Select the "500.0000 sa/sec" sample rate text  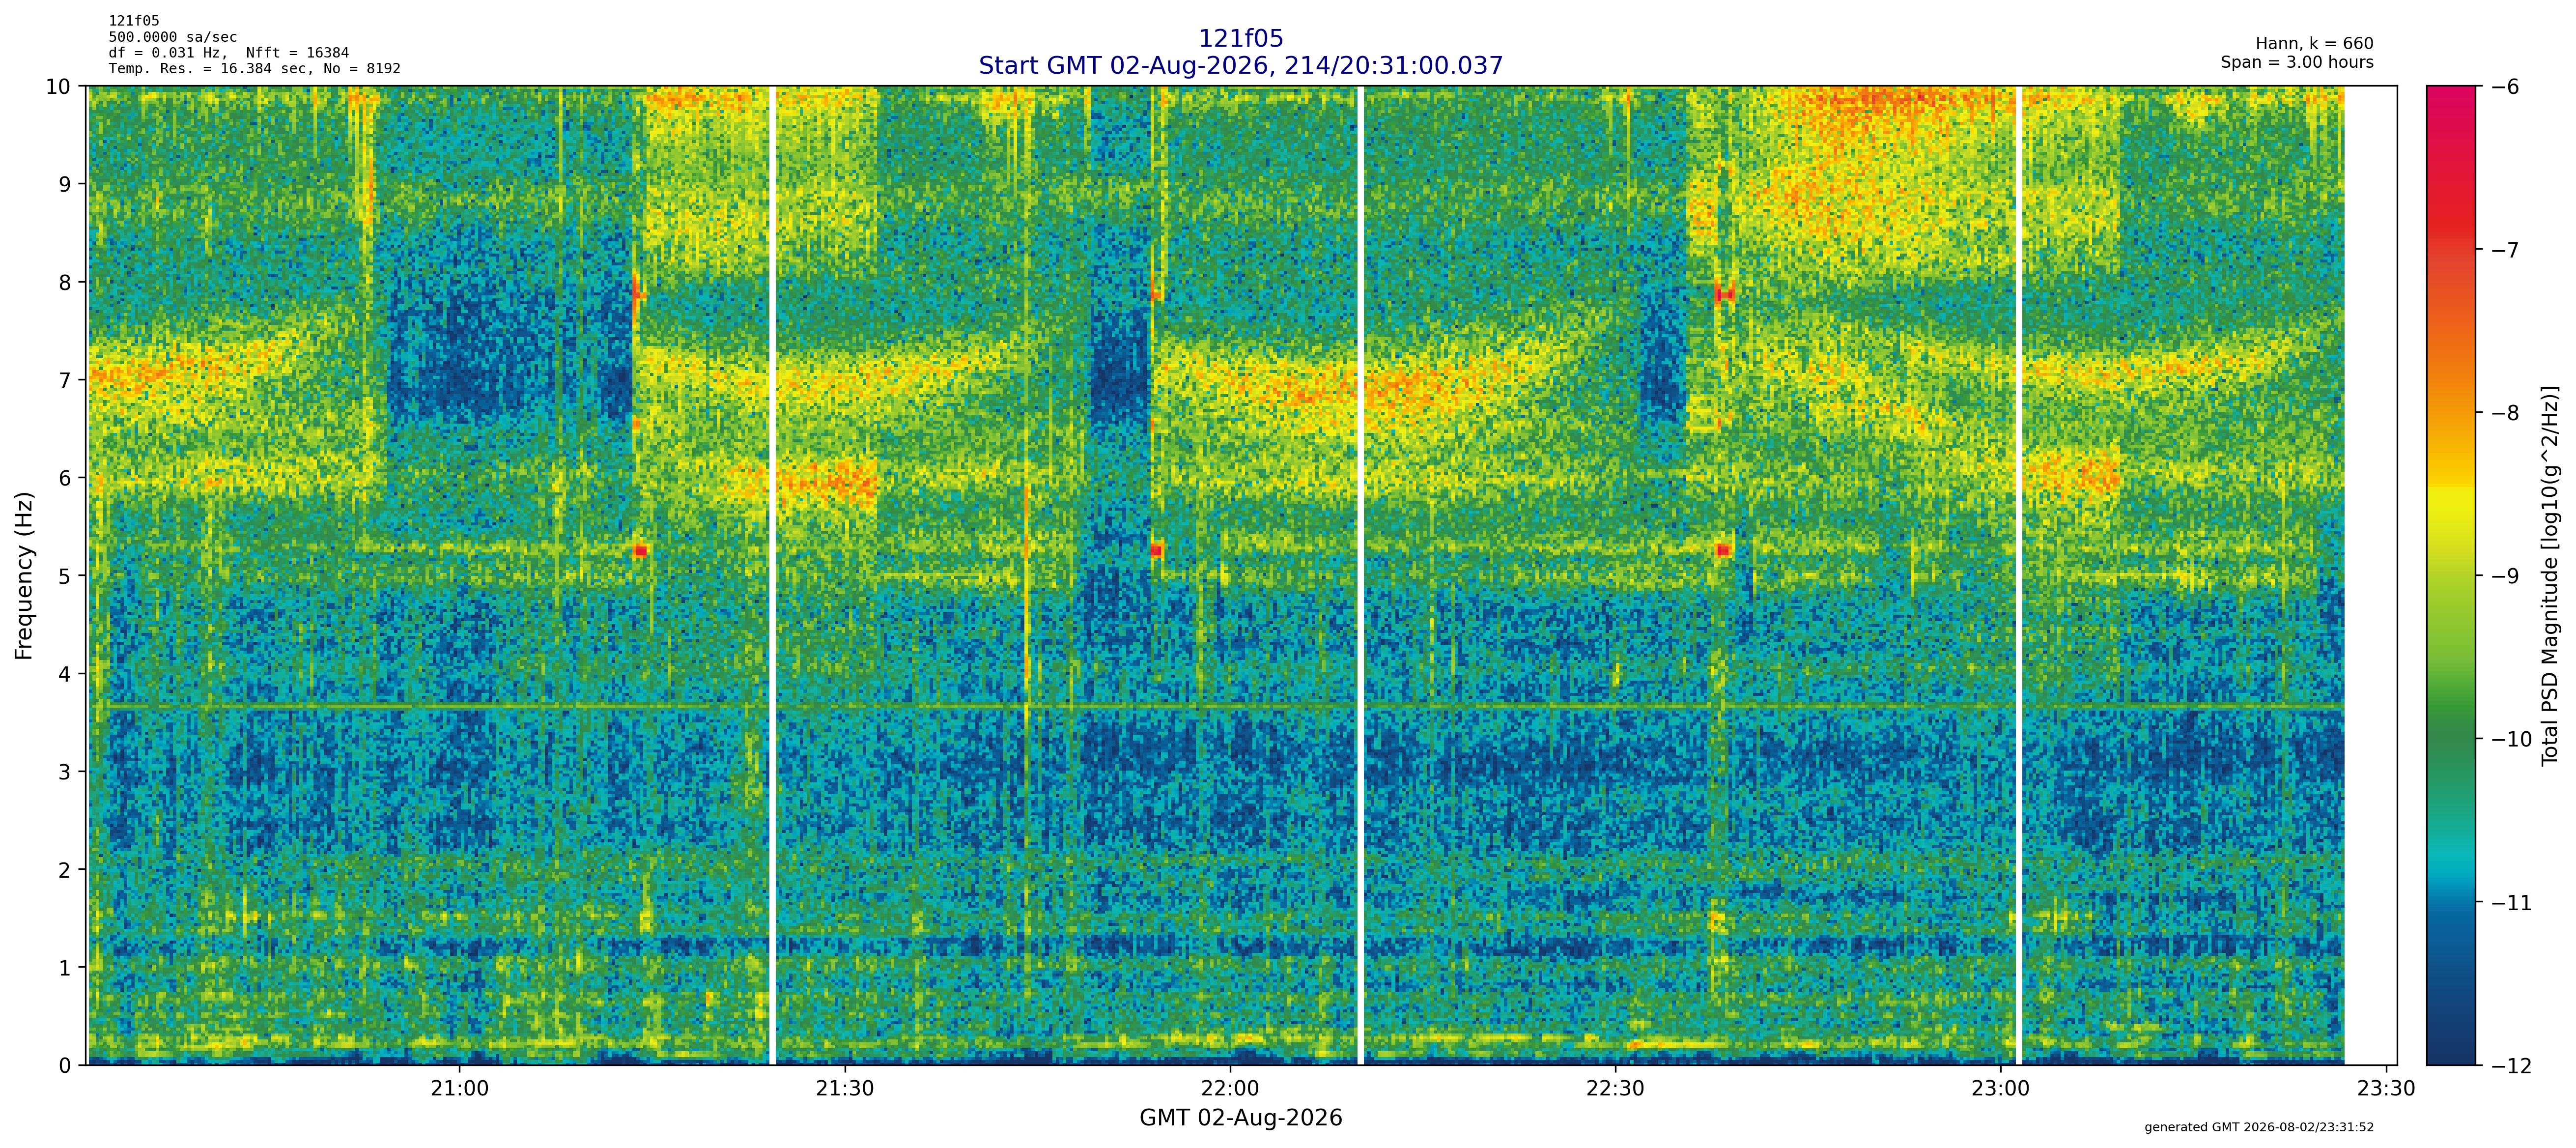173,37
